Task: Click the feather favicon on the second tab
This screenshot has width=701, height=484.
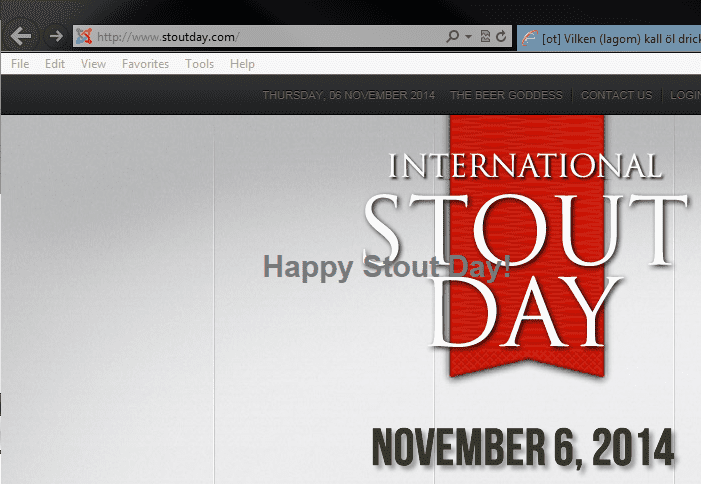Action: click(x=529, y=38)
